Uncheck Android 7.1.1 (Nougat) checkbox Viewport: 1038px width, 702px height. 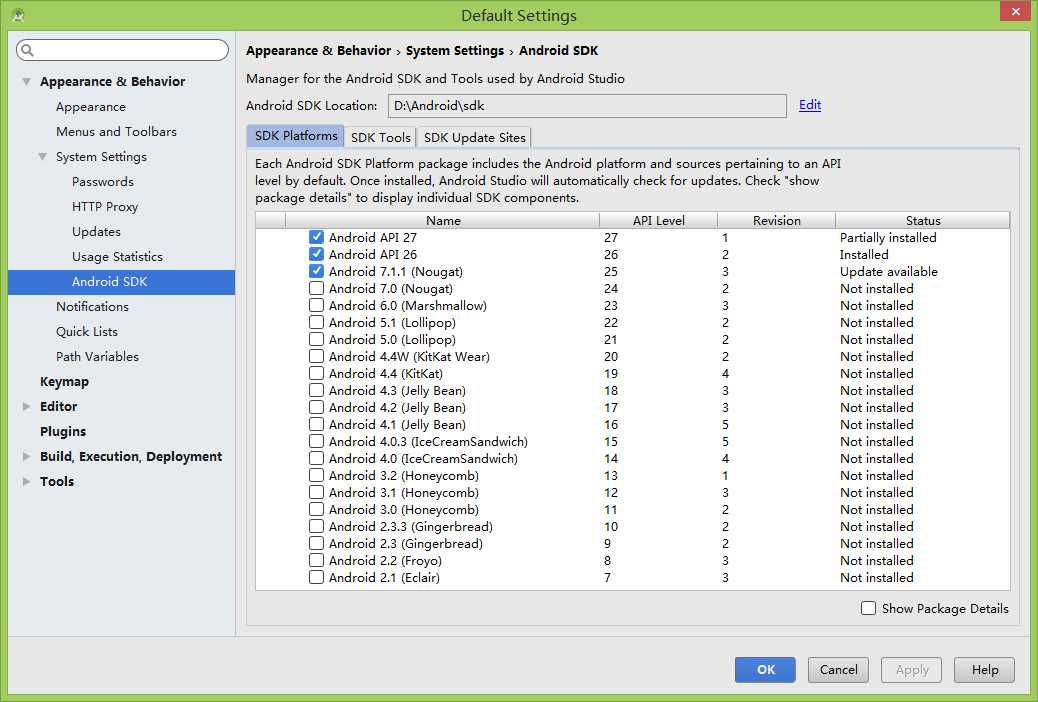click(316, 272)
